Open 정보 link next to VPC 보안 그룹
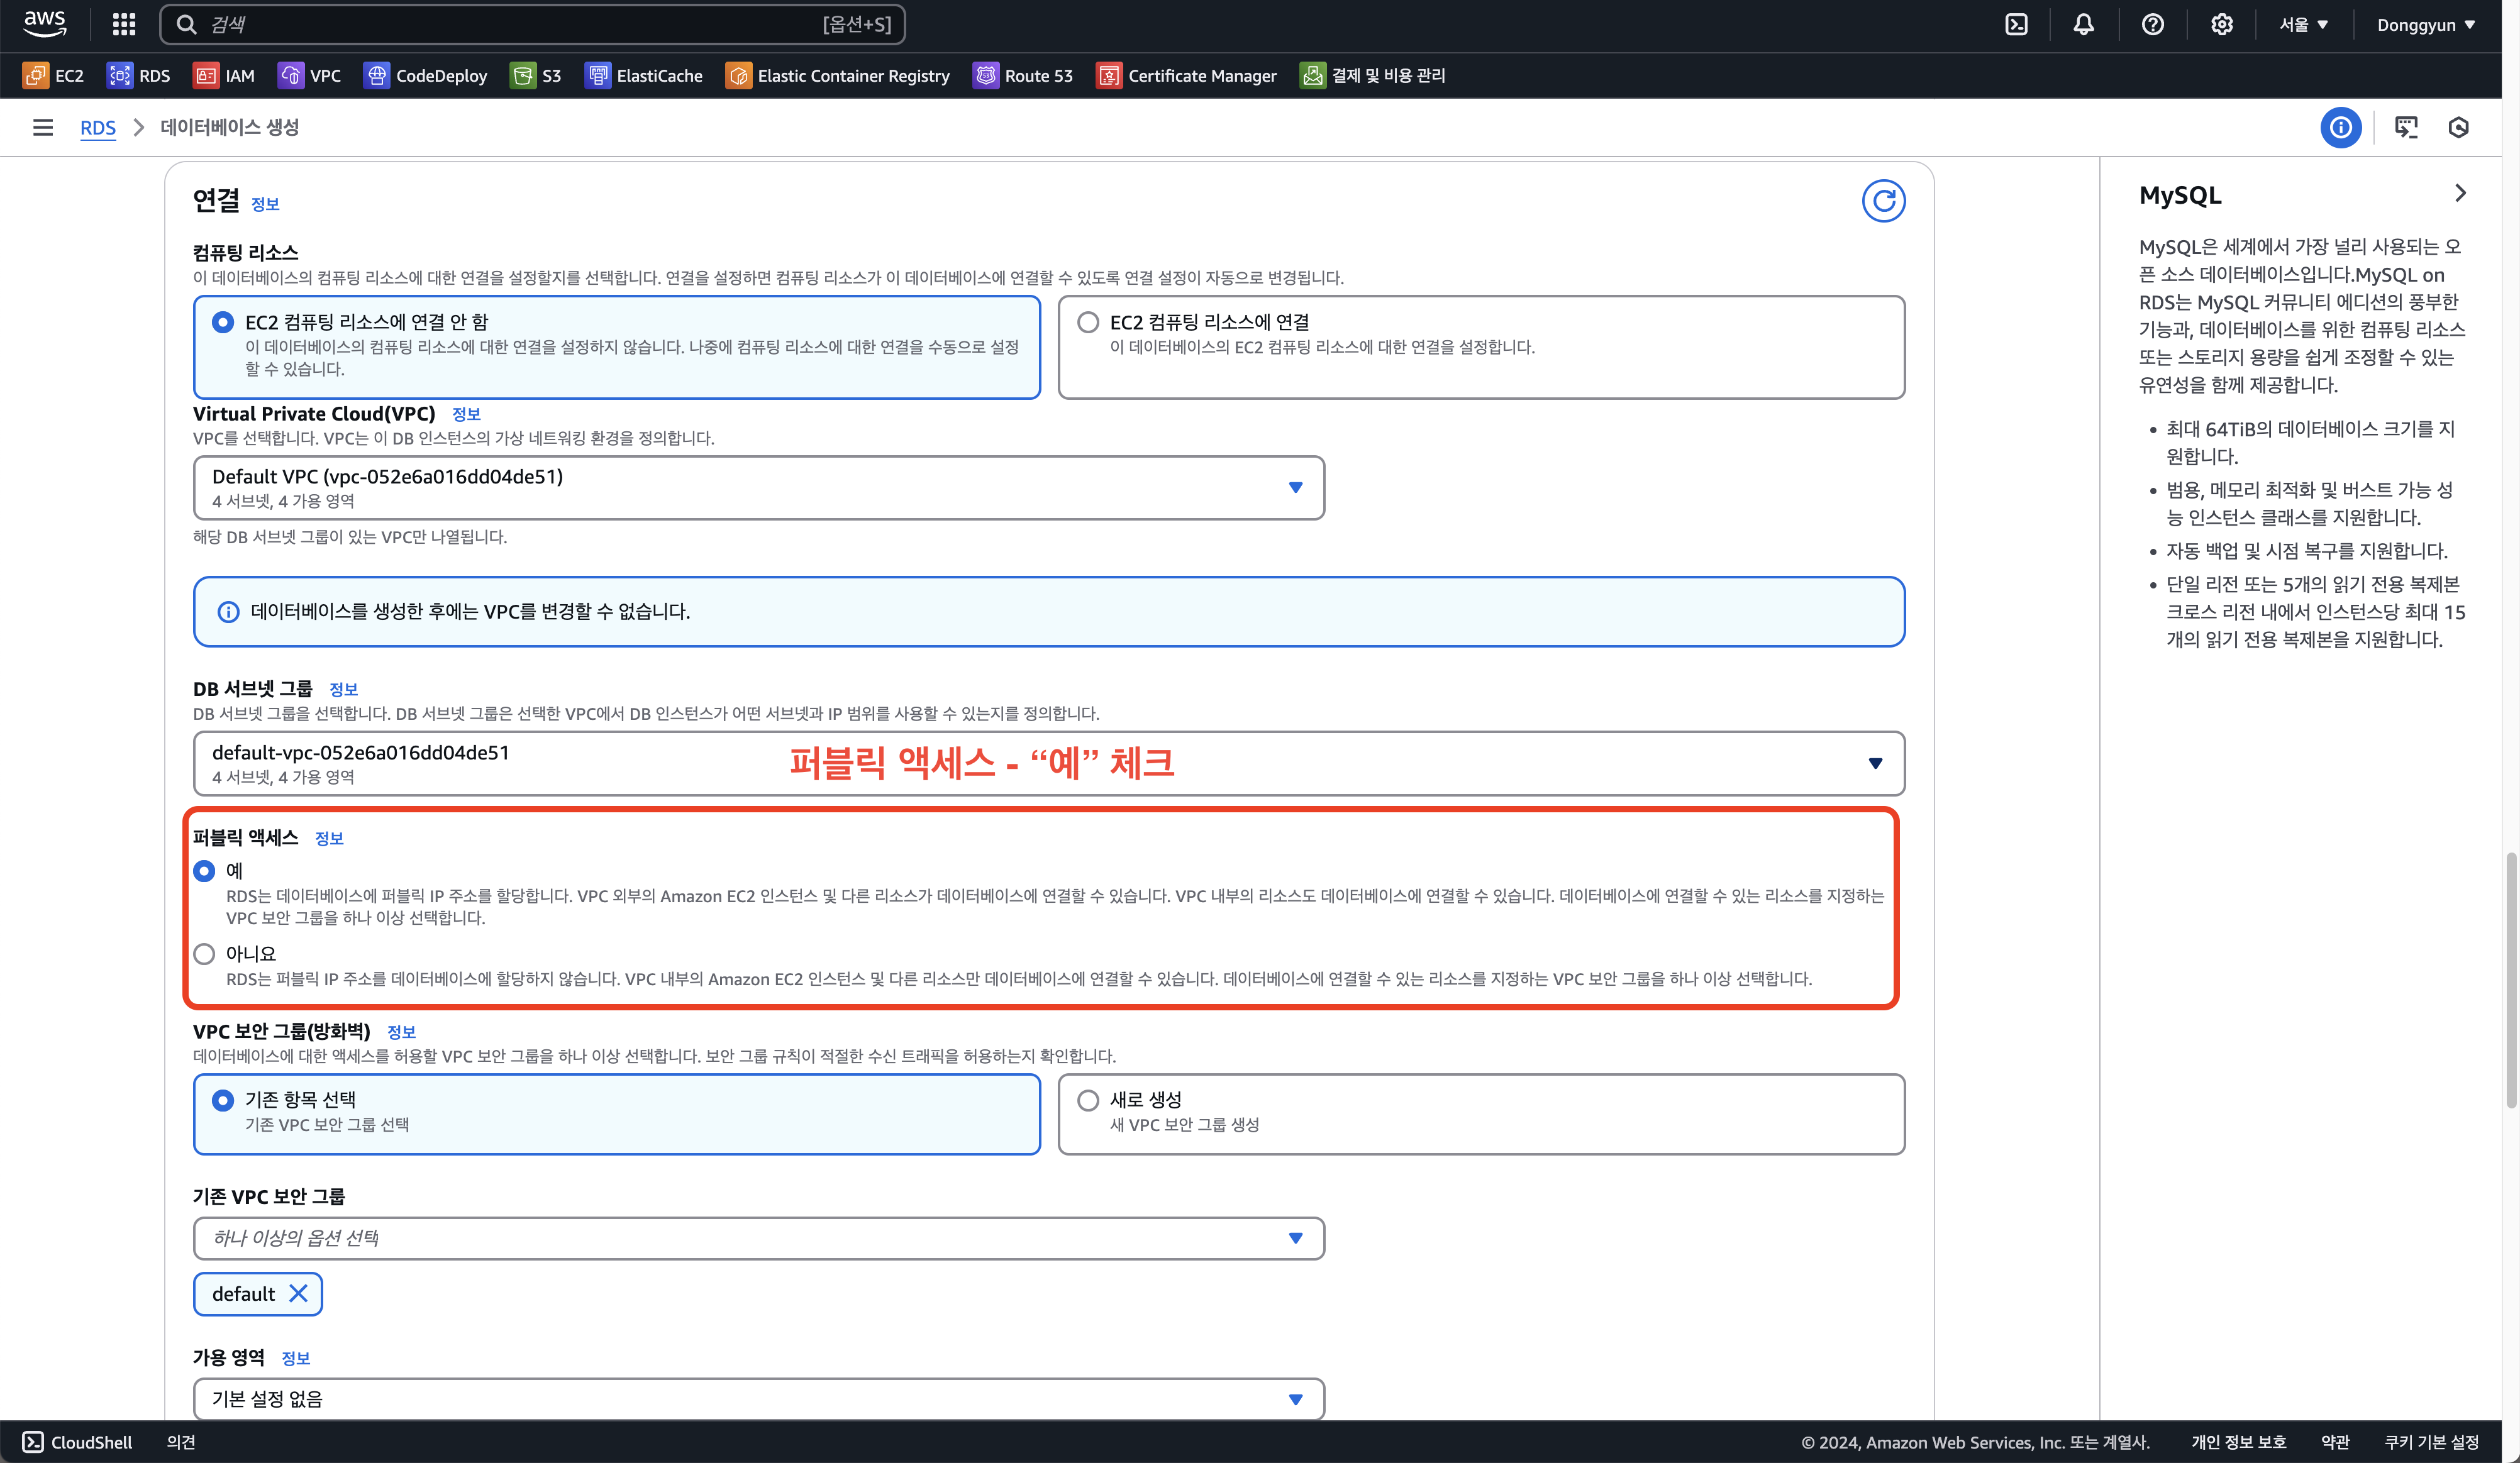The width and height of the screenshot is (2520, 1463). click(401, 1032)
